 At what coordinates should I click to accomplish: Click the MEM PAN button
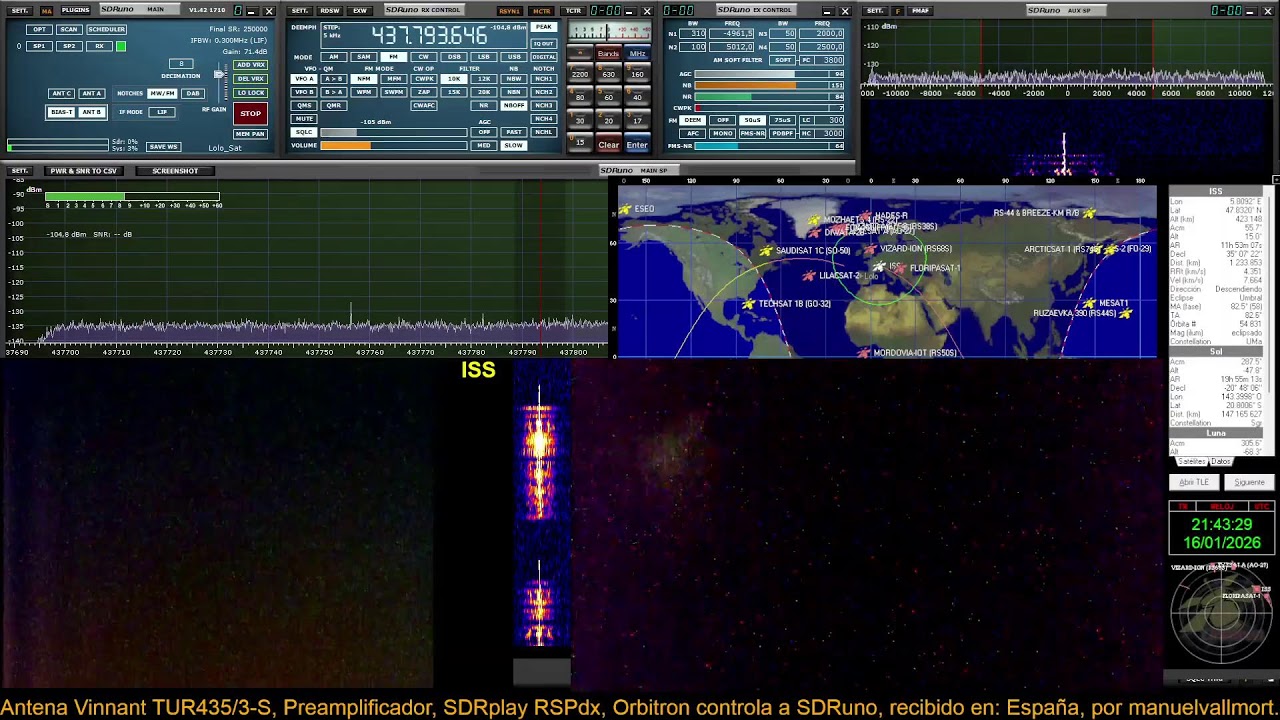tap(250, 134)
